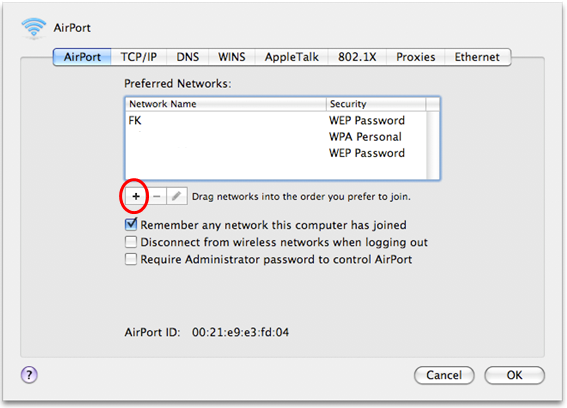Switch to the TCP/IP tab
Image resolution: width=567 pixels, height=408 pixels.
pos(139,57)
